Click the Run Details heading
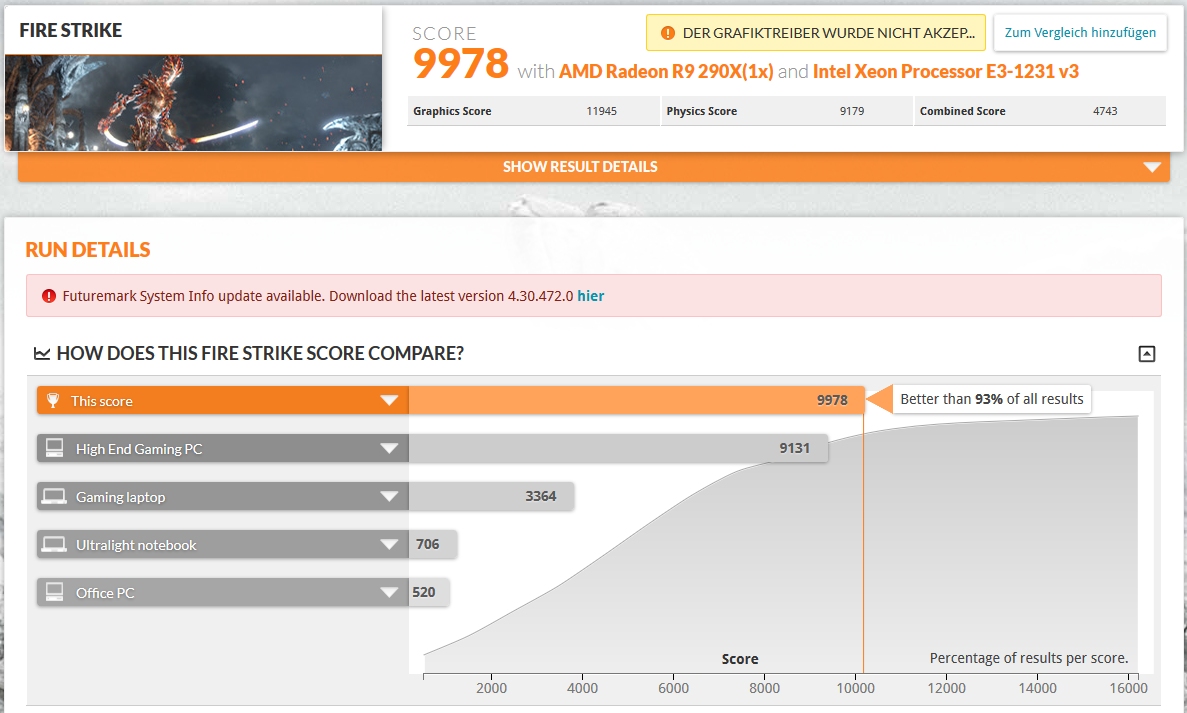Screen dimensions: 1187x713 tap(88, 250)
